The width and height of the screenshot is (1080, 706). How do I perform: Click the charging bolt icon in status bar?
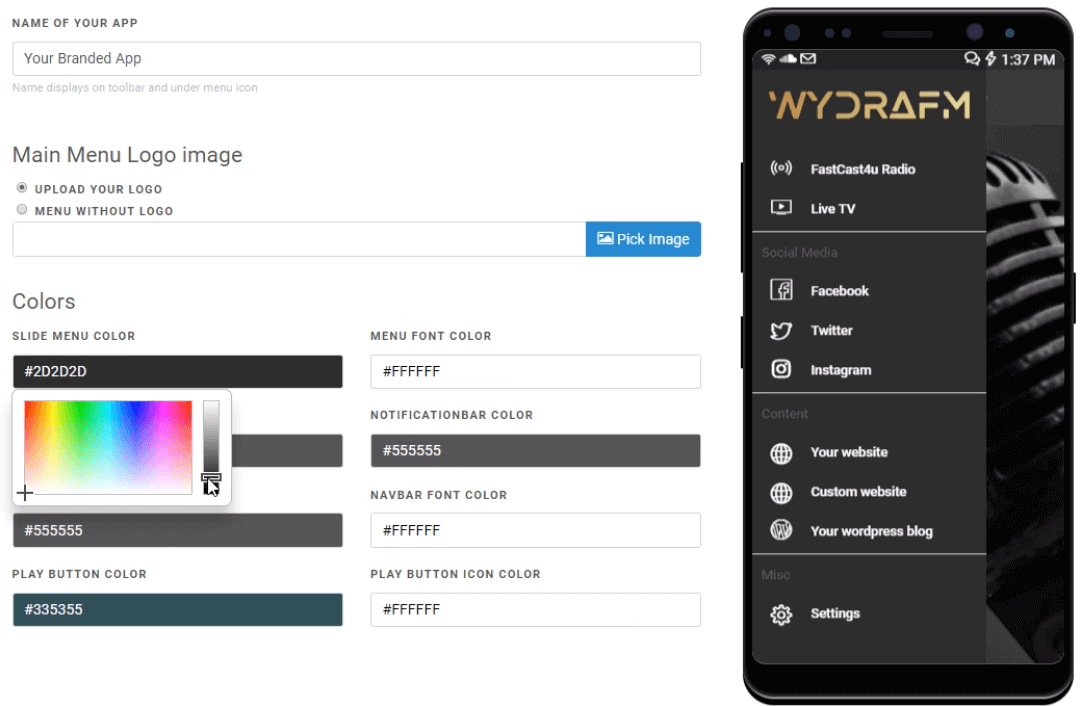click(990, 59)
